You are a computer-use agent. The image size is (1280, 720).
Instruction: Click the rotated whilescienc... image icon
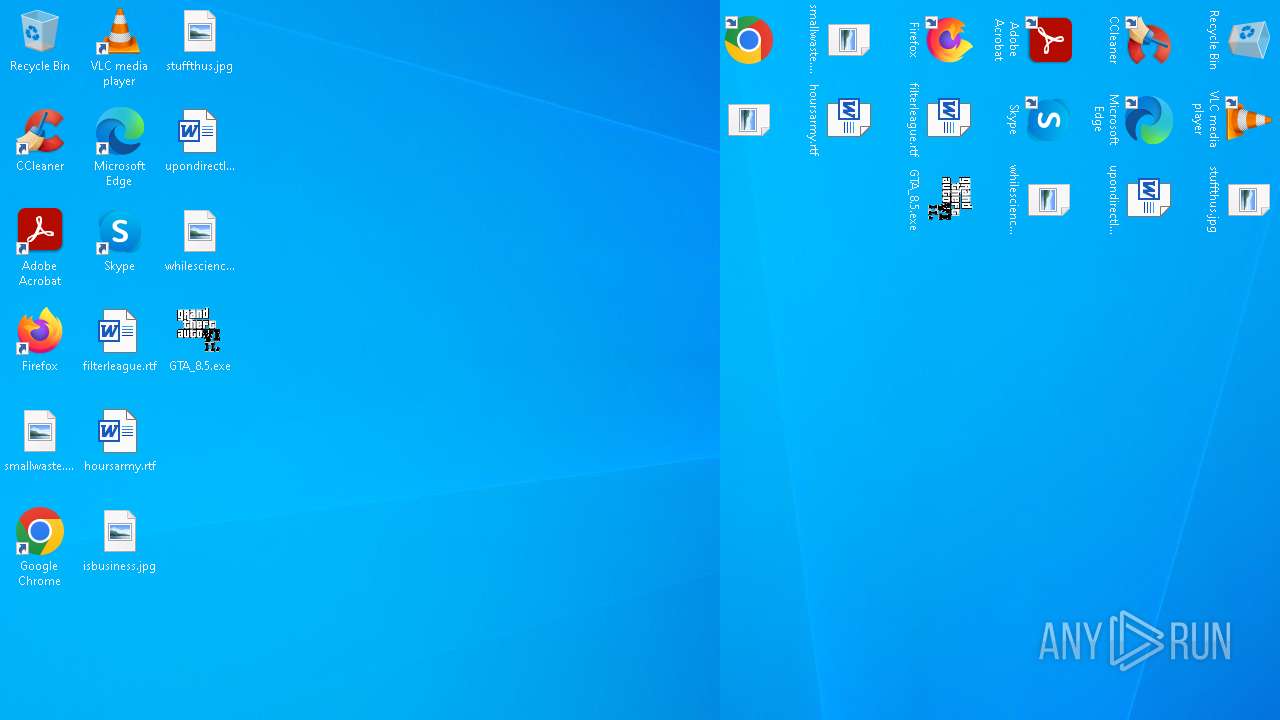pyautogui.click(x=1048, y=200)
